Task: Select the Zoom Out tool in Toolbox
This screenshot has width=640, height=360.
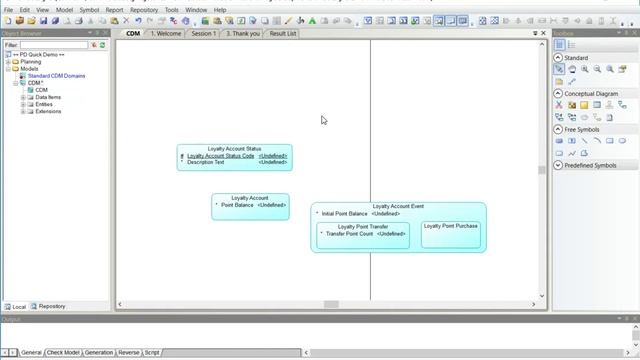Action: click(x=597, y=69)
